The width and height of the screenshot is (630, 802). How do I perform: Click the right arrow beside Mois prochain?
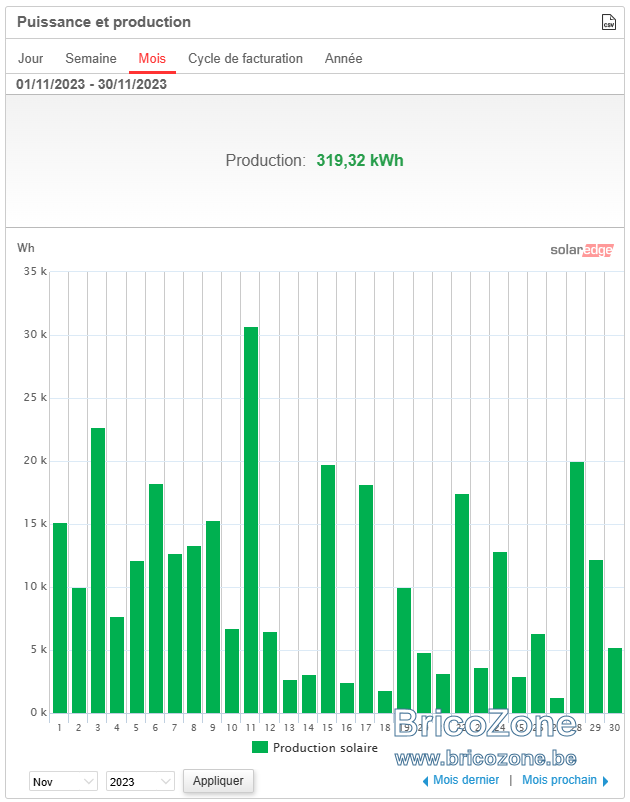[x=606, y=781]
